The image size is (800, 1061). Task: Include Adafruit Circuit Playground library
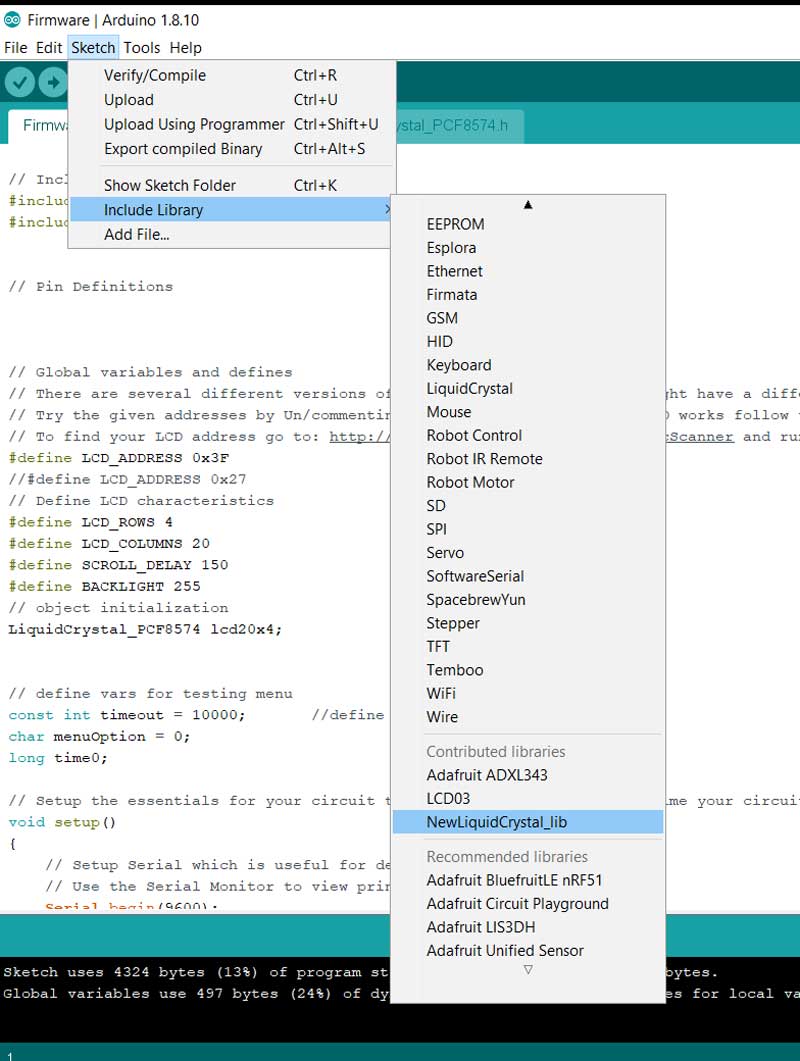coord(528,904)
